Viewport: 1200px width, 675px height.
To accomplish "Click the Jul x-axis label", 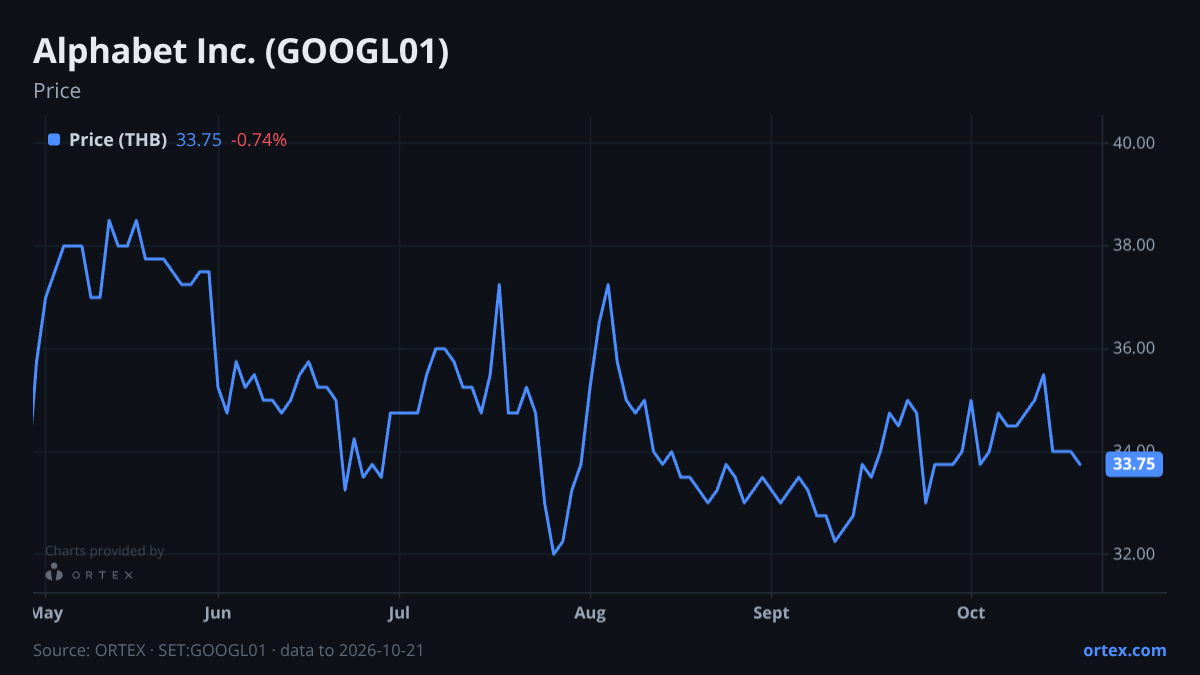I will (399, 612).
